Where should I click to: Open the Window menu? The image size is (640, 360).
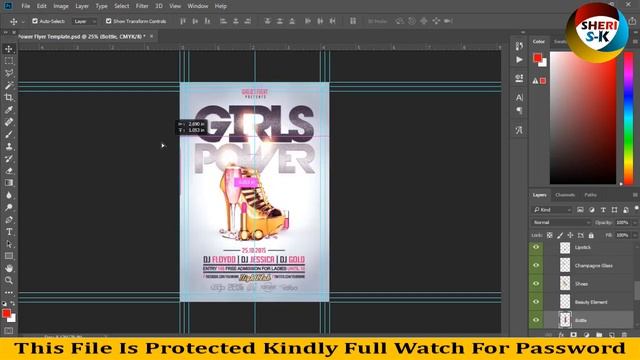198,6
